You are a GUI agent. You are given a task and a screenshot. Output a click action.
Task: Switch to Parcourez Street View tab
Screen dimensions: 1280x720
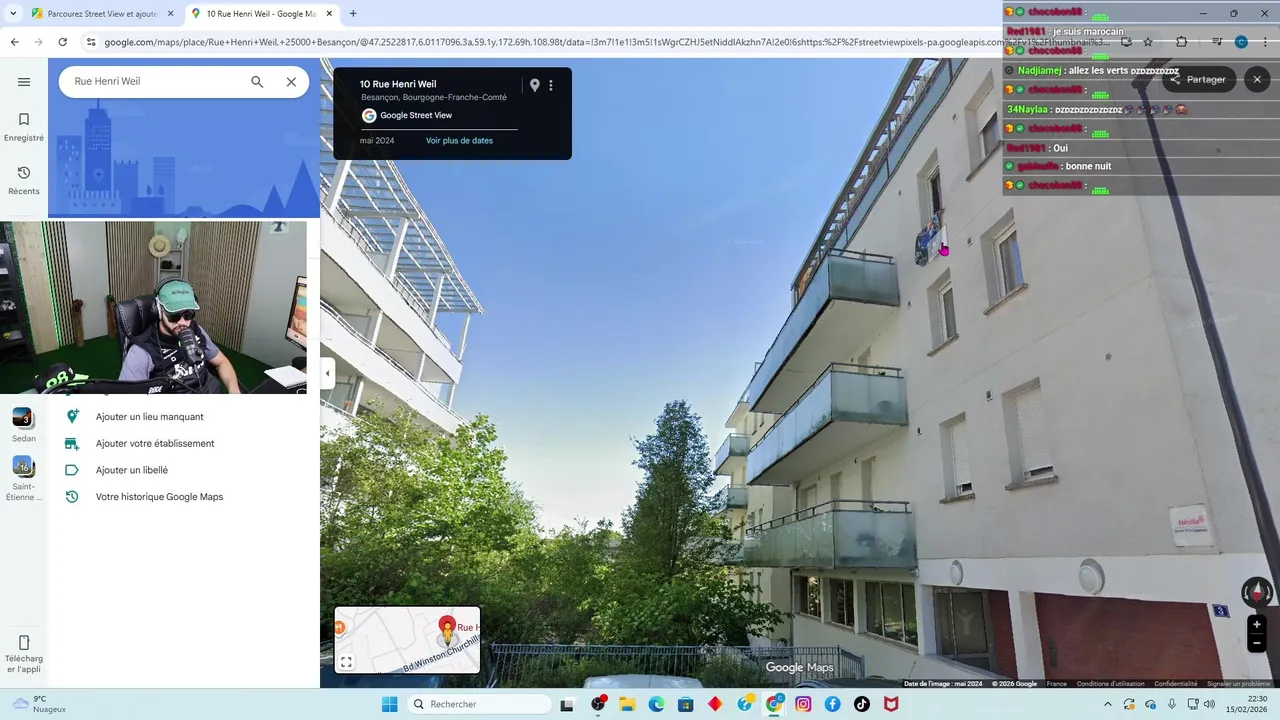tap(95, 14)
